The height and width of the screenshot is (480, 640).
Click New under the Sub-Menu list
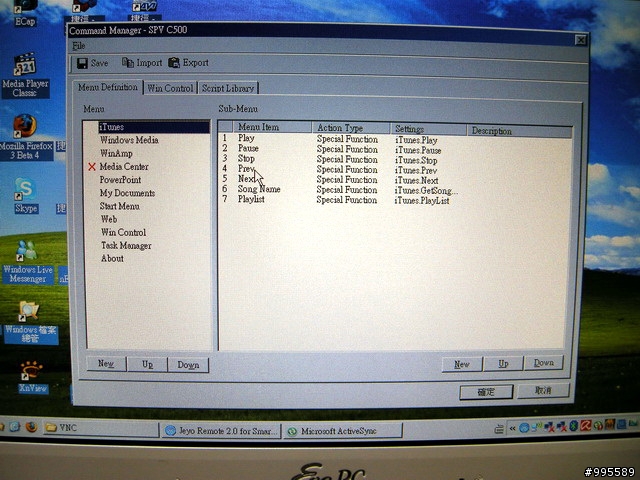(x=462, y=364)
